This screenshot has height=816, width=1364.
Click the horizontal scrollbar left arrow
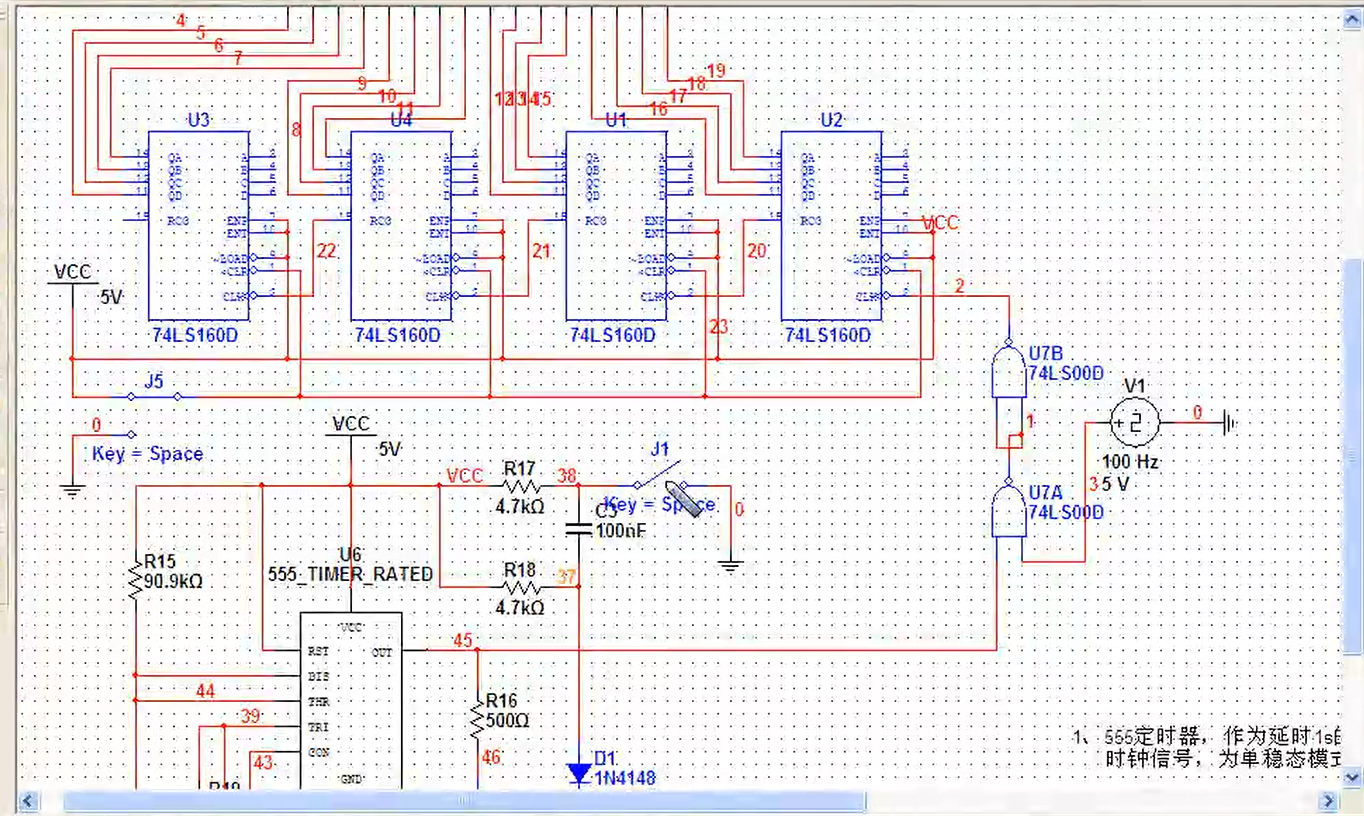[x=28, y=801]
